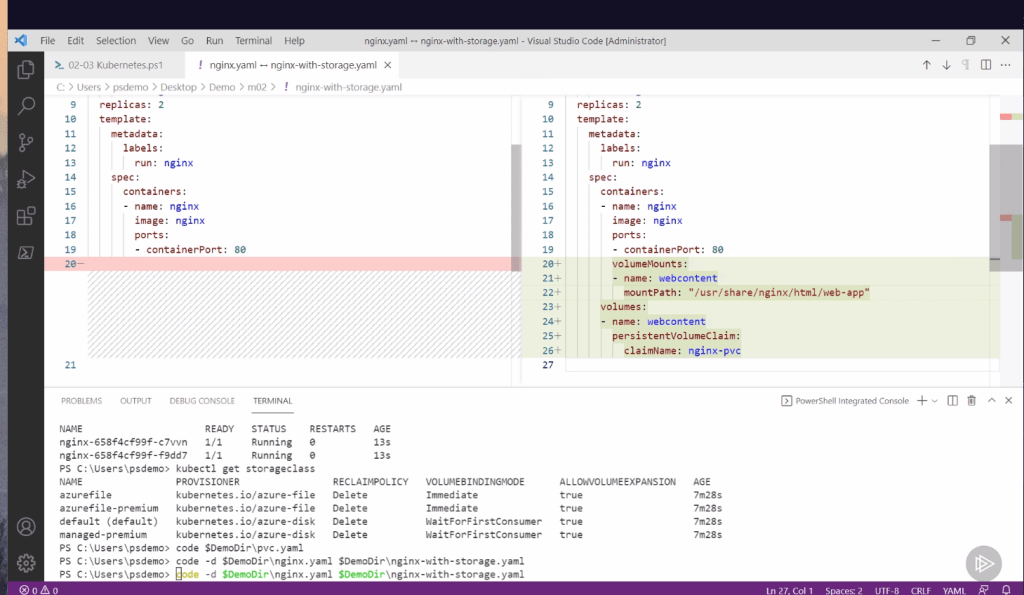Click nginx-with-storage.yaml breadcrumb segment
This screenshot has width=1024, height=595.
[348, 87]
